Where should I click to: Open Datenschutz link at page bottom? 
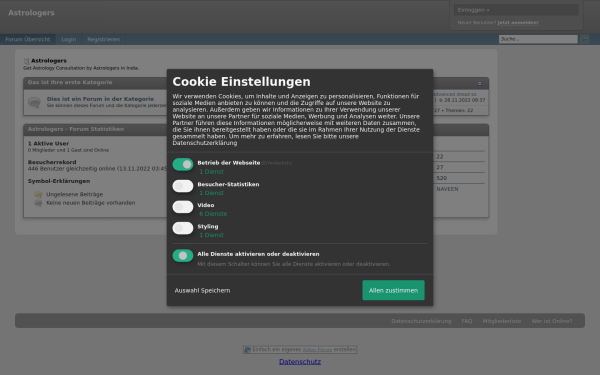300,362
